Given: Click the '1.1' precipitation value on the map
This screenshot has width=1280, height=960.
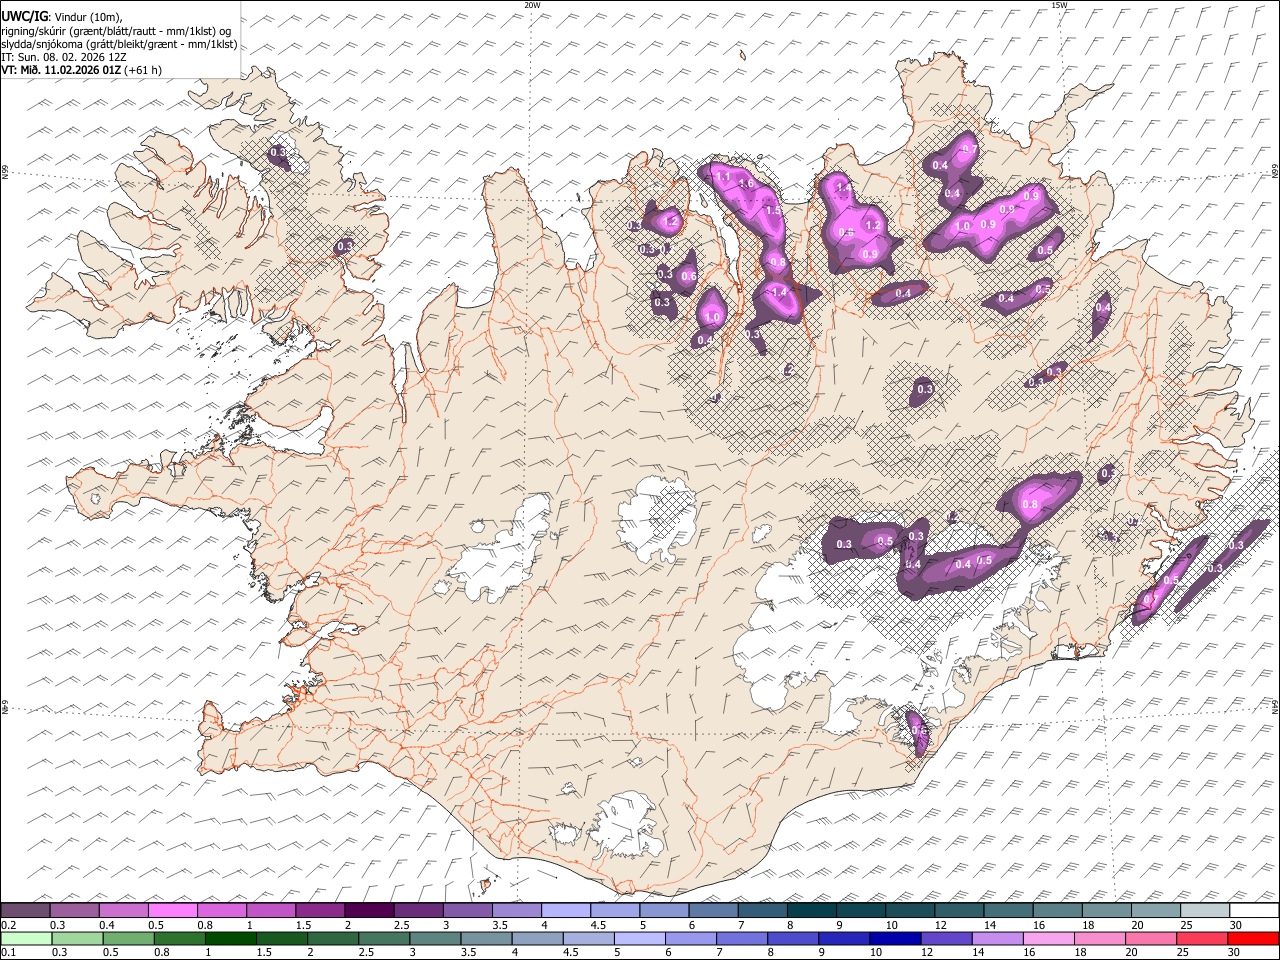Looking at the screenshot, I should pyautogui.click(x=723, y=175).
